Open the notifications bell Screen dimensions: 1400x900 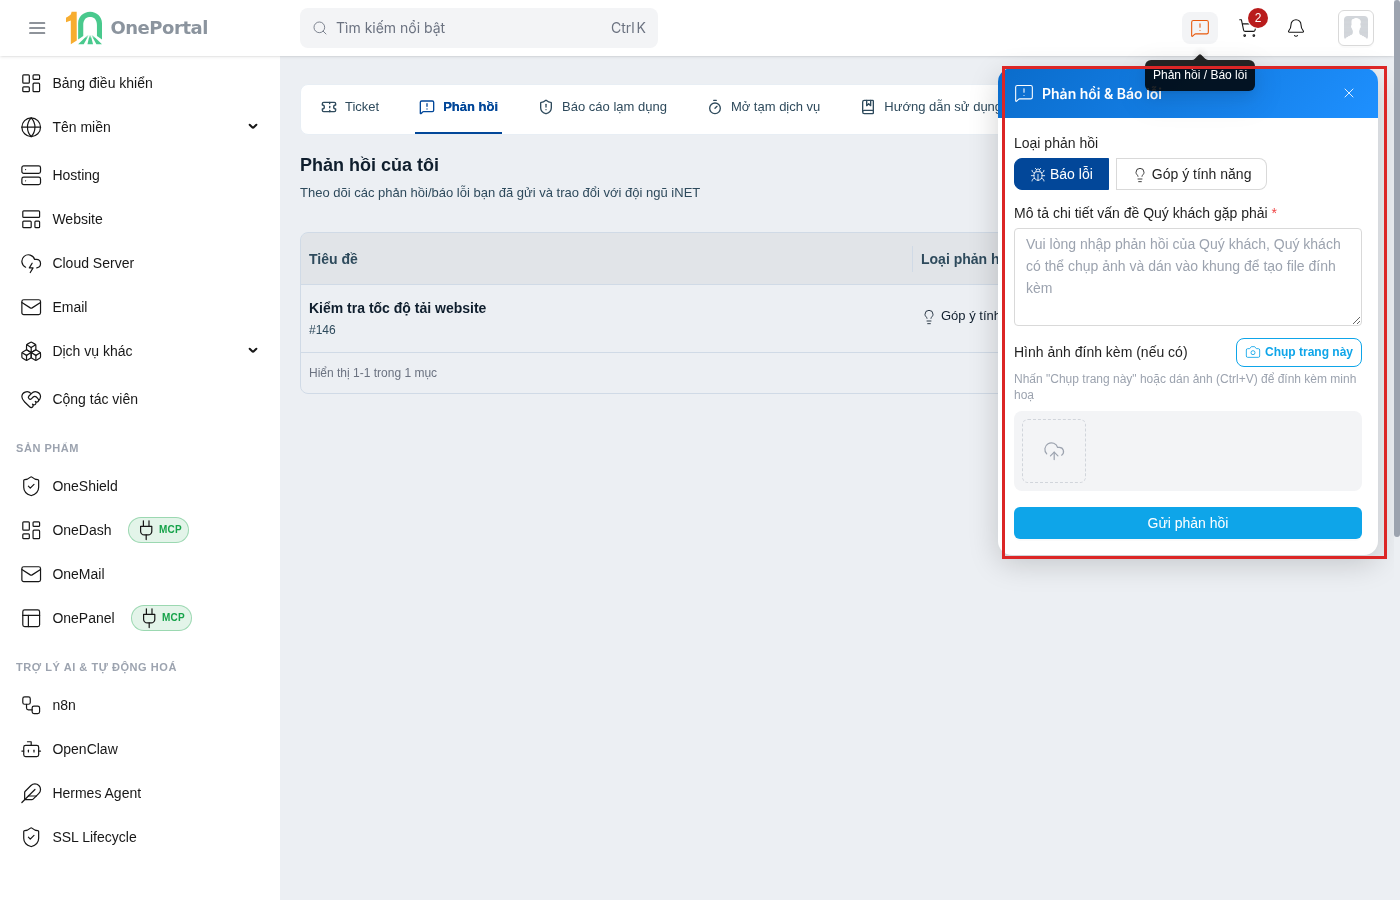tap(1296, 28)
